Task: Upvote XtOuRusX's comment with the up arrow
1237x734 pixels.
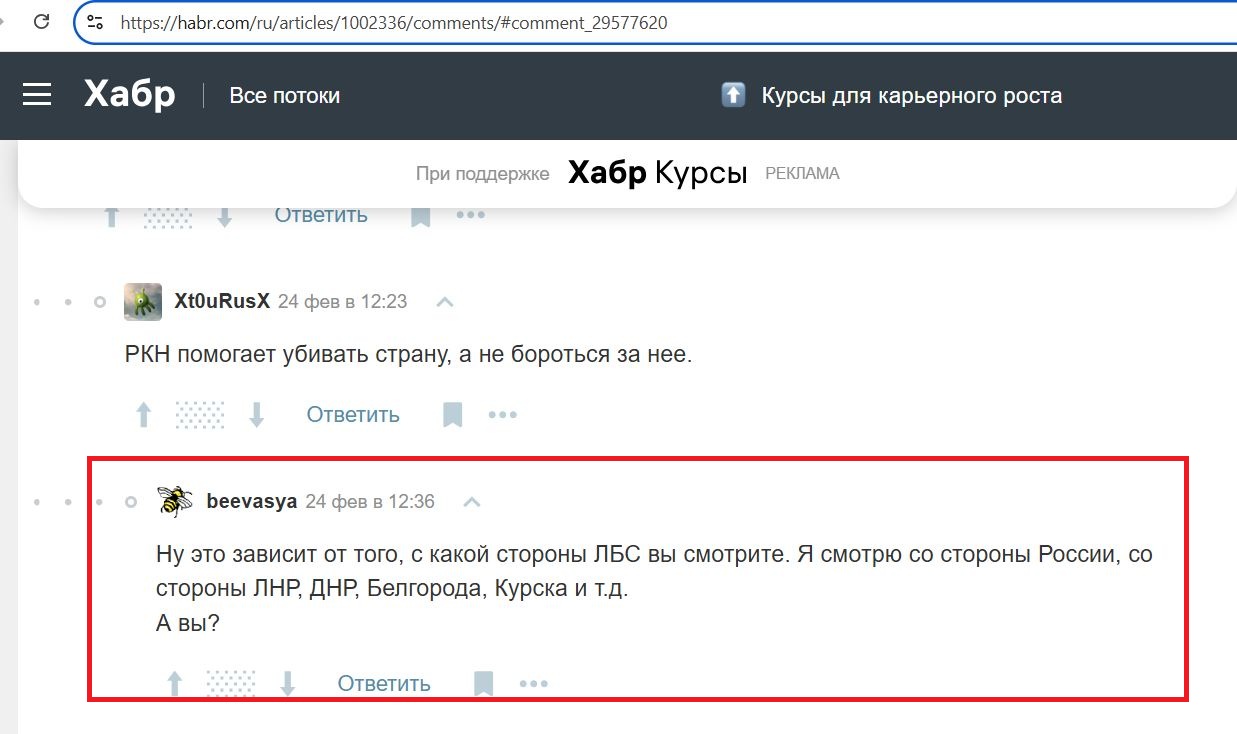Action: (143, 414)
